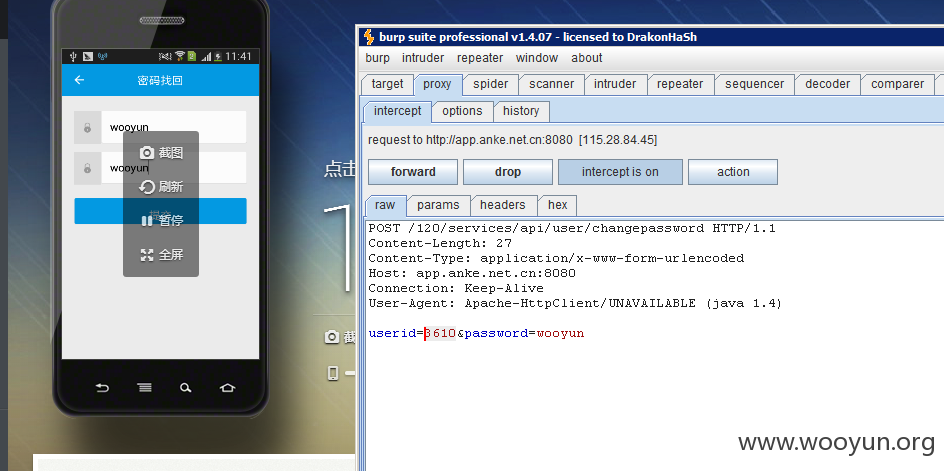Tap the phone's home hardware key
Screen dimensions: 944x471
[227, 388]
